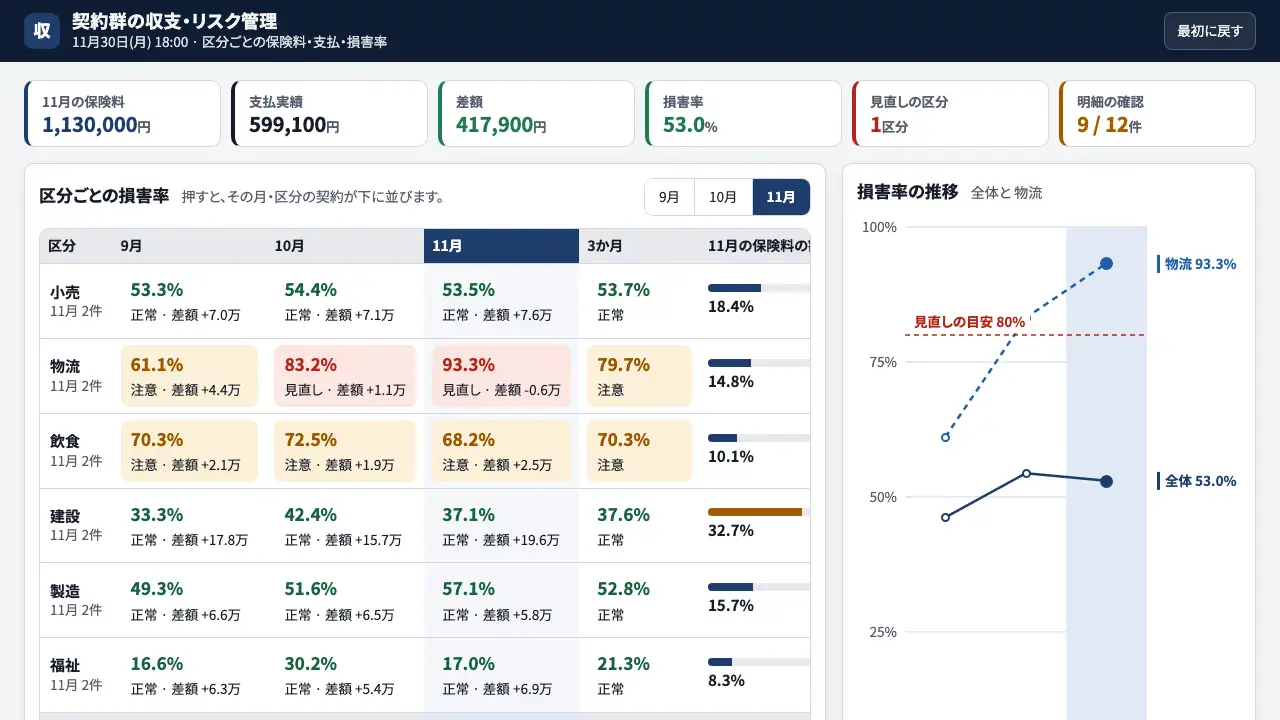Open the 明細の確認 9 / 12件 card
This screenshot has width=1280, height=720.
click(x=1157, y=114)
